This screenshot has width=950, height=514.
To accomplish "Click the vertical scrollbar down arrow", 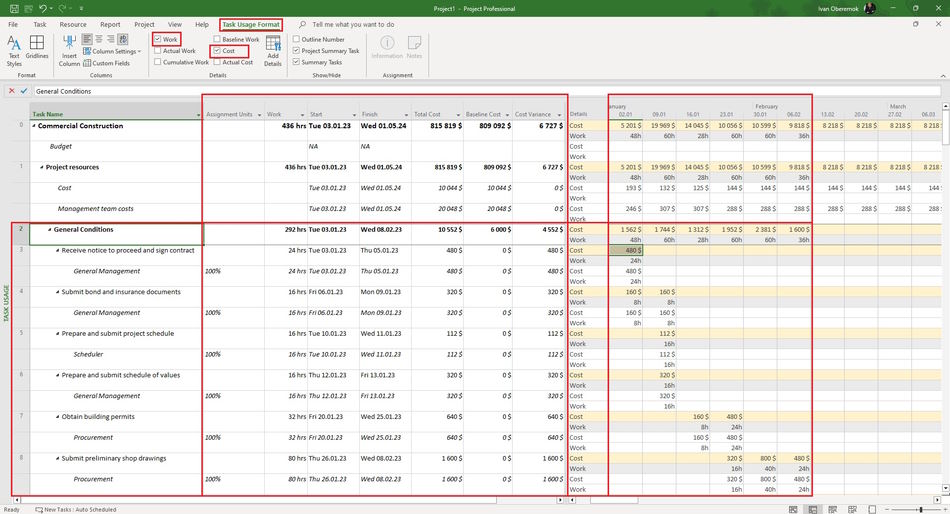I will (x=945, y=489).
